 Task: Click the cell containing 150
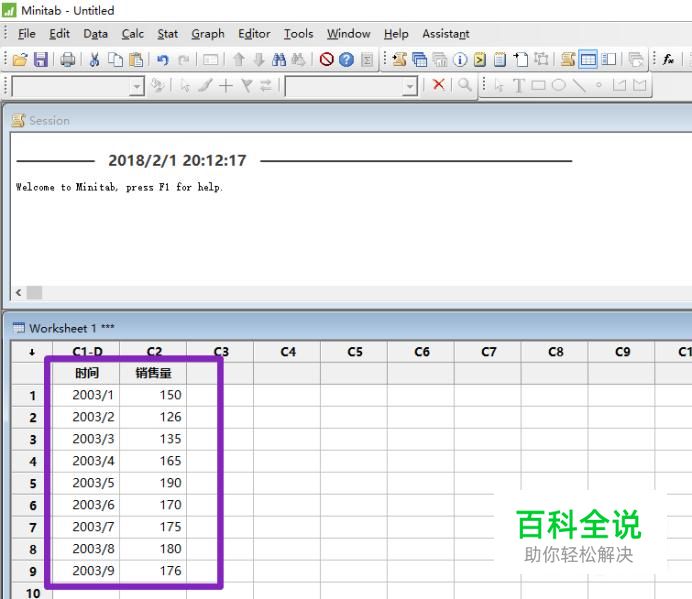[153, 395]
